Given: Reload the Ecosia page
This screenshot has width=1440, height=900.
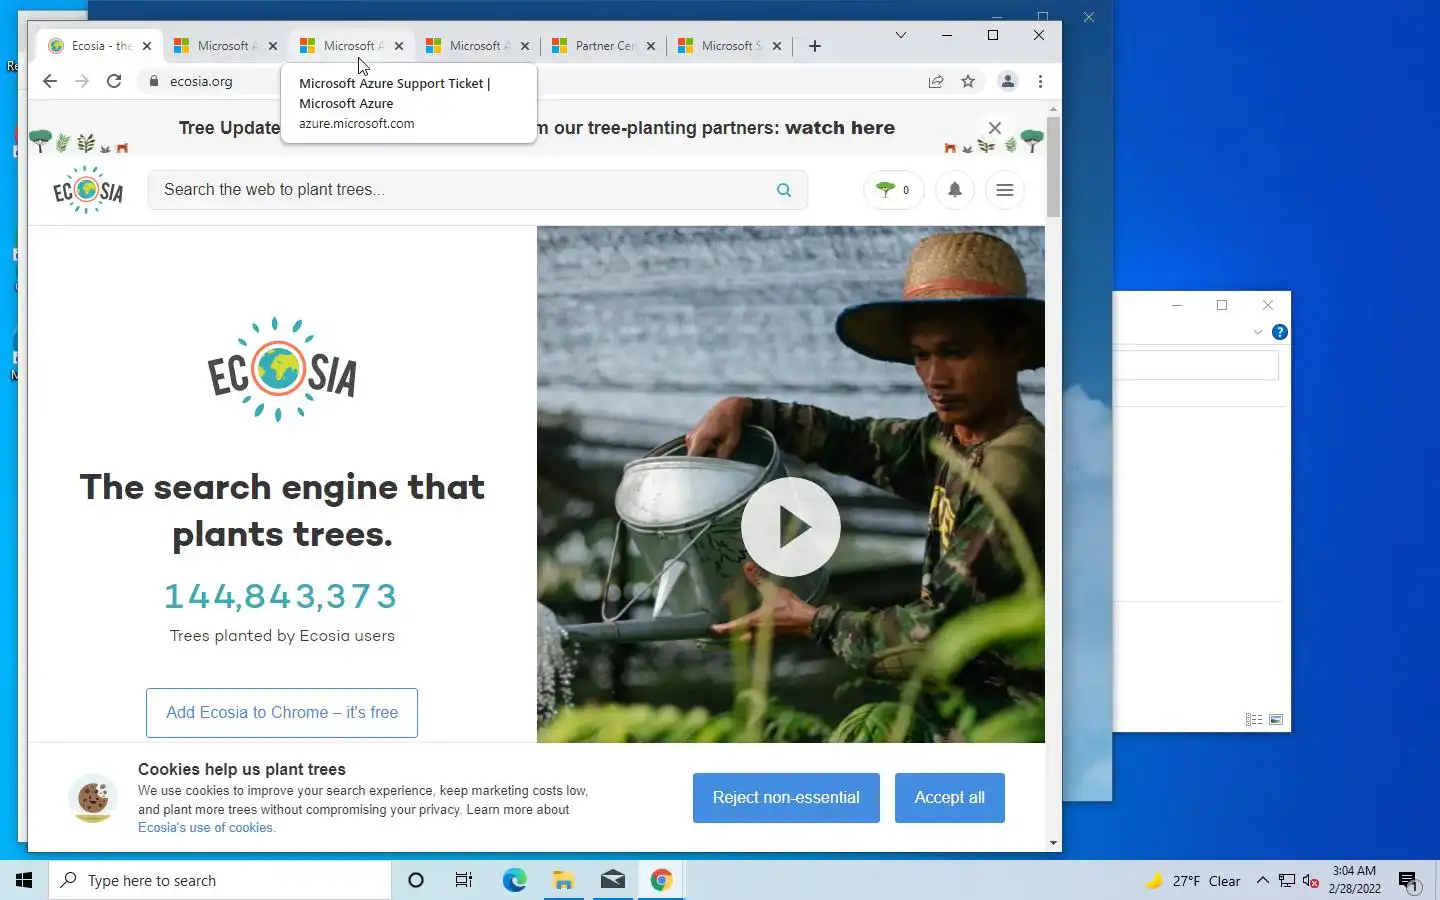Looking at the screenshot, I should tap(114, 81).
